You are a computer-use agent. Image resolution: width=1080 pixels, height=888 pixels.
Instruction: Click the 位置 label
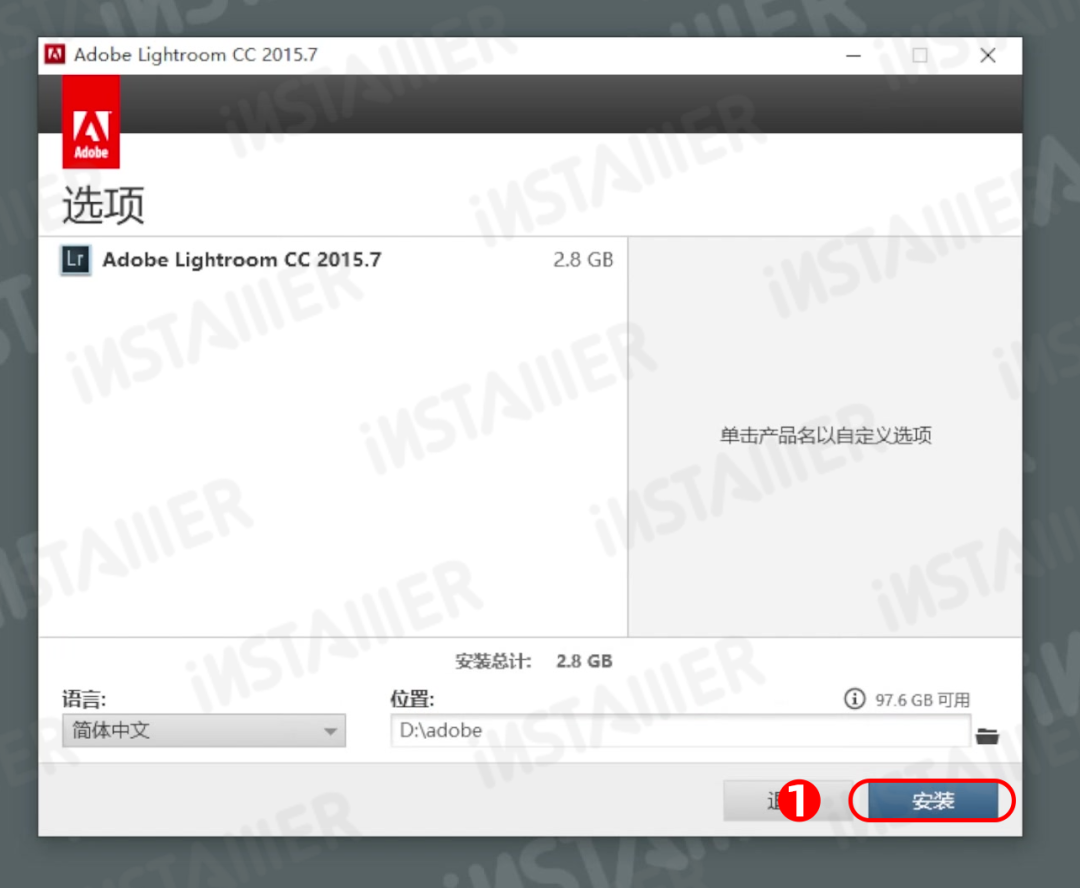click(412, 699)
